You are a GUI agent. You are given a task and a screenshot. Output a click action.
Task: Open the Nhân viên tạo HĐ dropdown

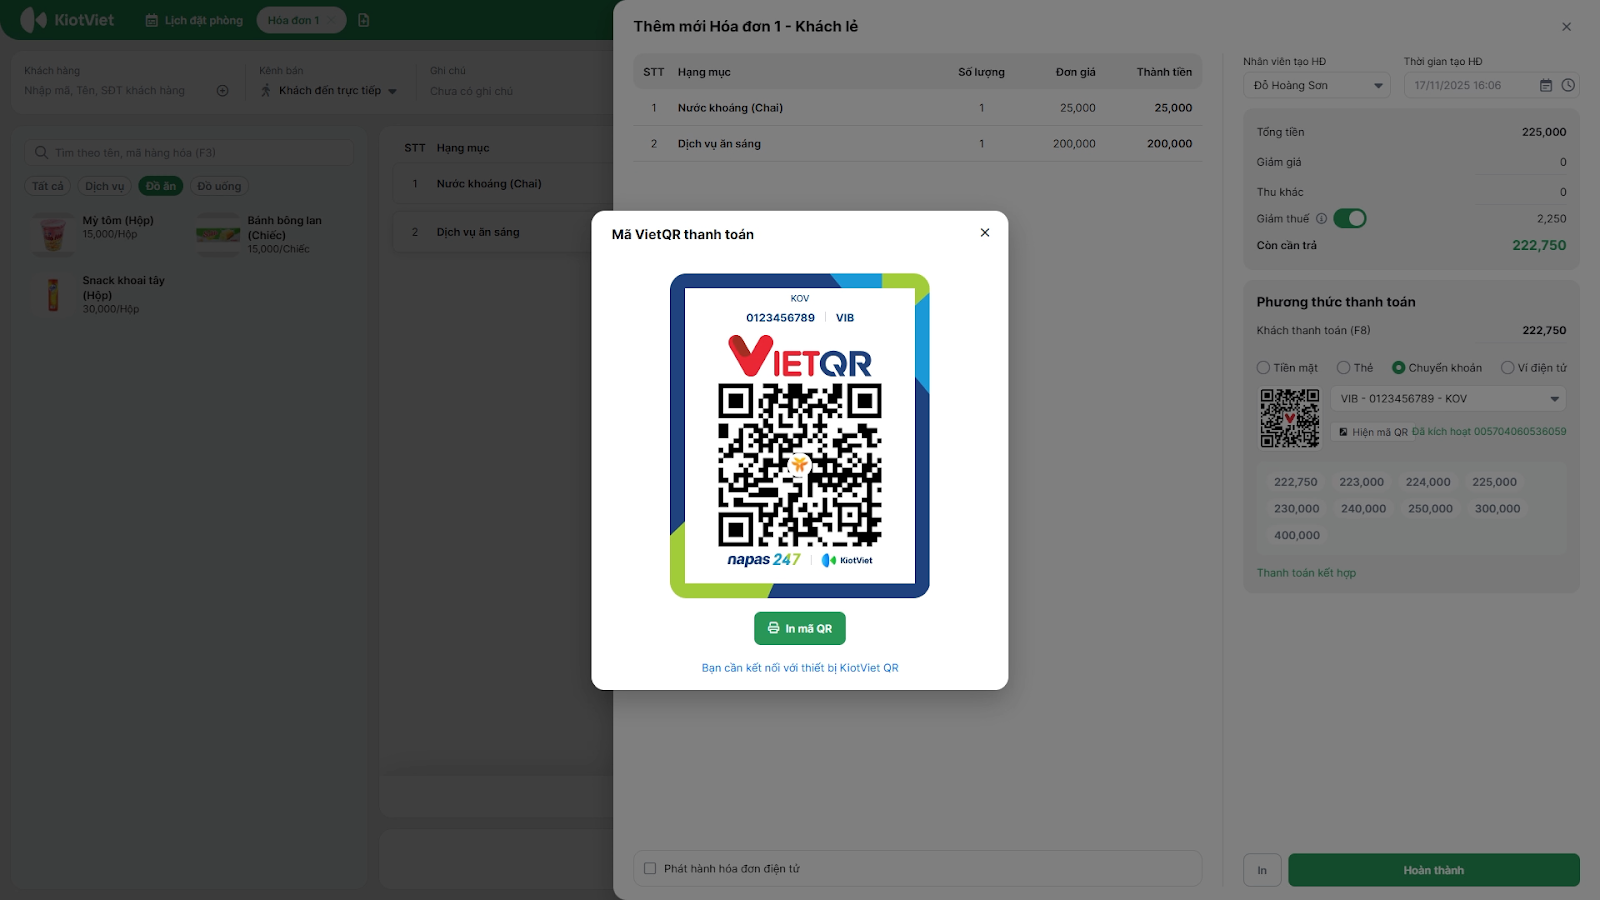pyautogui.click(x=1317, y=86)
